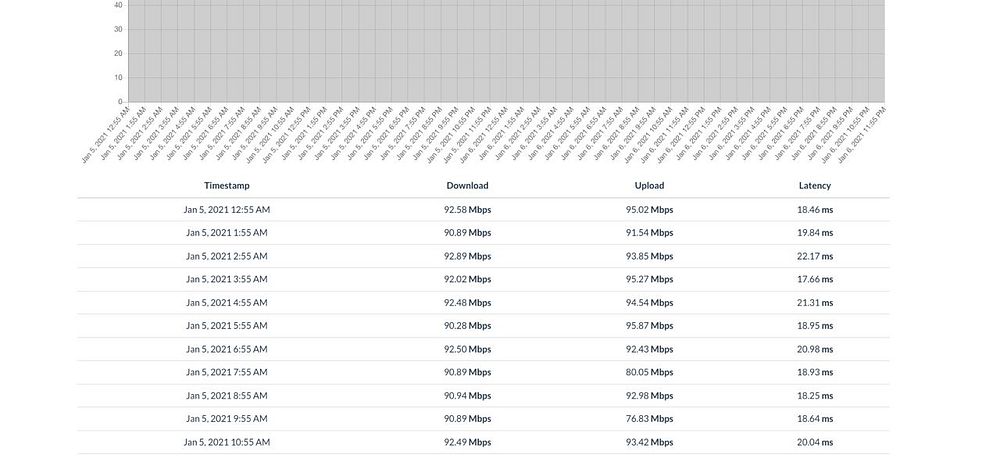Select the Jan 5, 2021 8:55 AM timestamp
Viewport: 1000px width, 459px height.
tap(226, 395)
